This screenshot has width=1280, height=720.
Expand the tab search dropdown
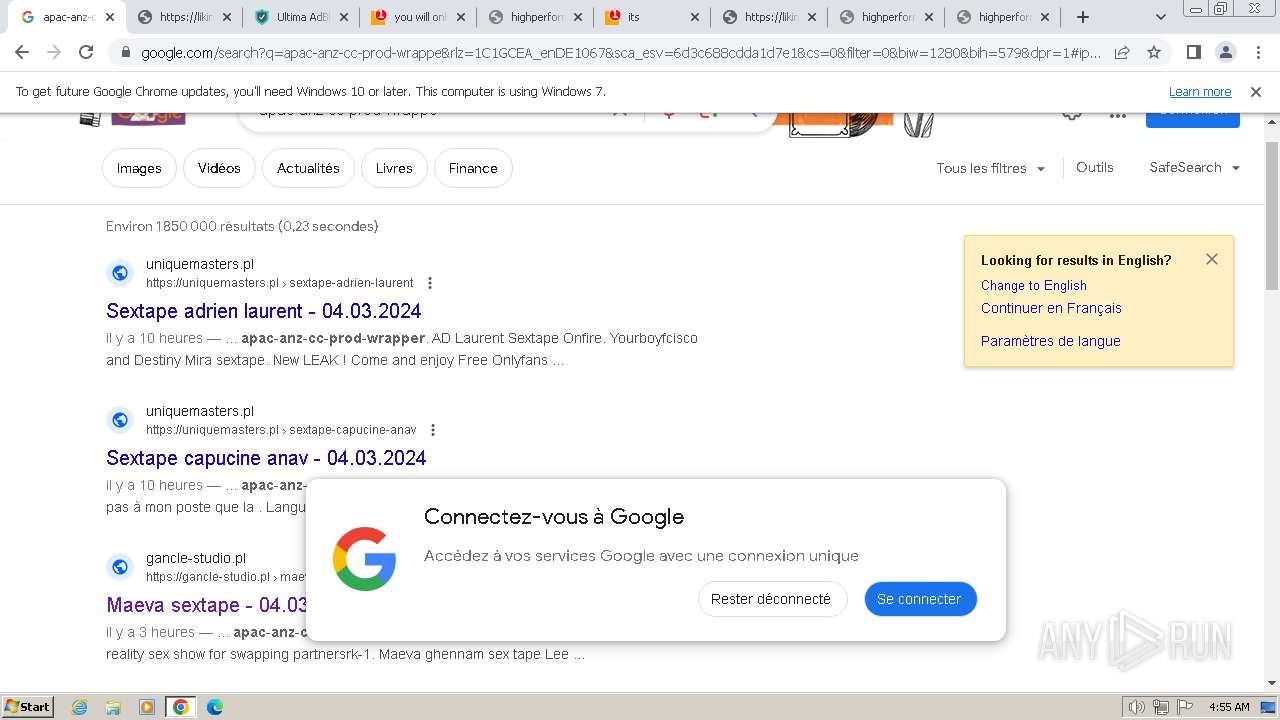pos(1160,17)
